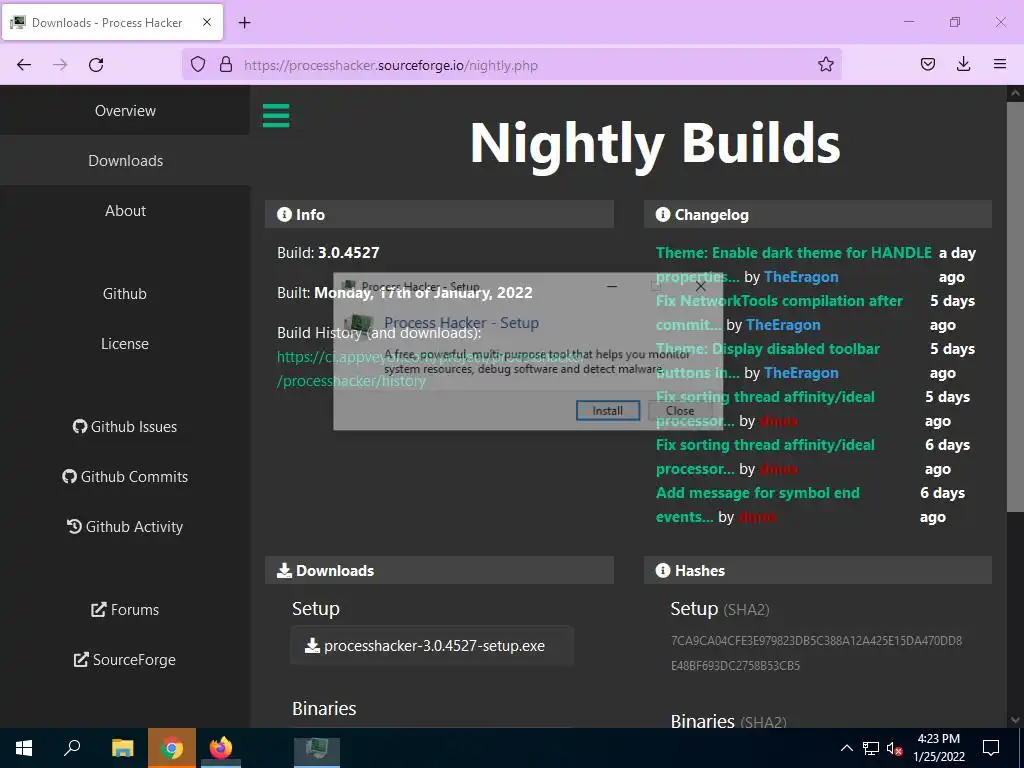This screenshot has width=1024, height=768.
Task: Minimize the Process Hacker Setup dialog
Action: tap(612, 286)
